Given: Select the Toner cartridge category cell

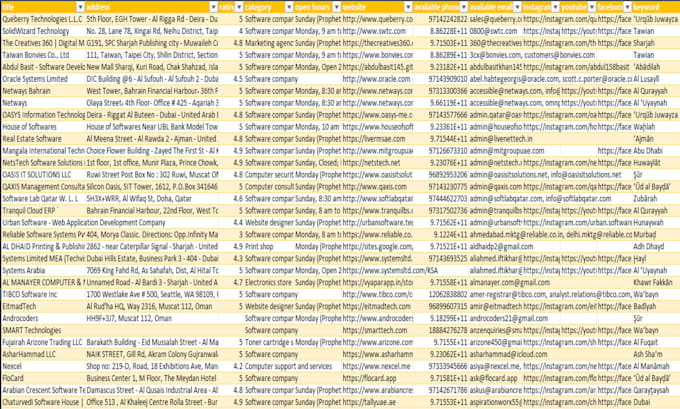Looking at the screenshot, I should click(269, 342).
